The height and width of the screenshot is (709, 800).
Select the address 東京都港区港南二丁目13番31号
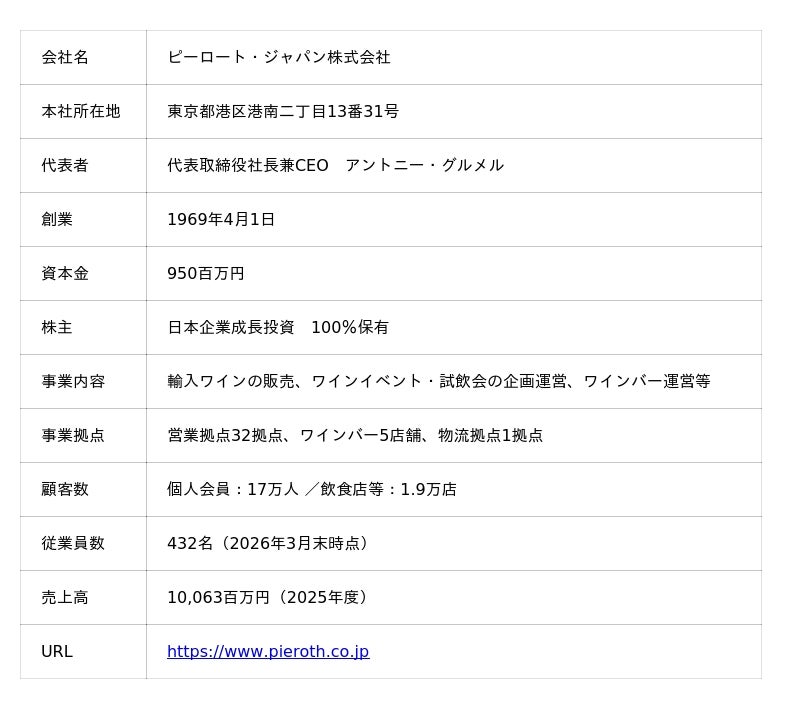click(x=283, y=111)
